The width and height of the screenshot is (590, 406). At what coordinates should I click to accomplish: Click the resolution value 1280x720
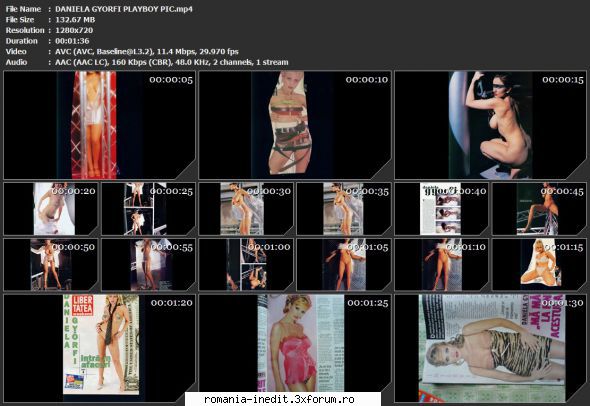pos(74,30)
